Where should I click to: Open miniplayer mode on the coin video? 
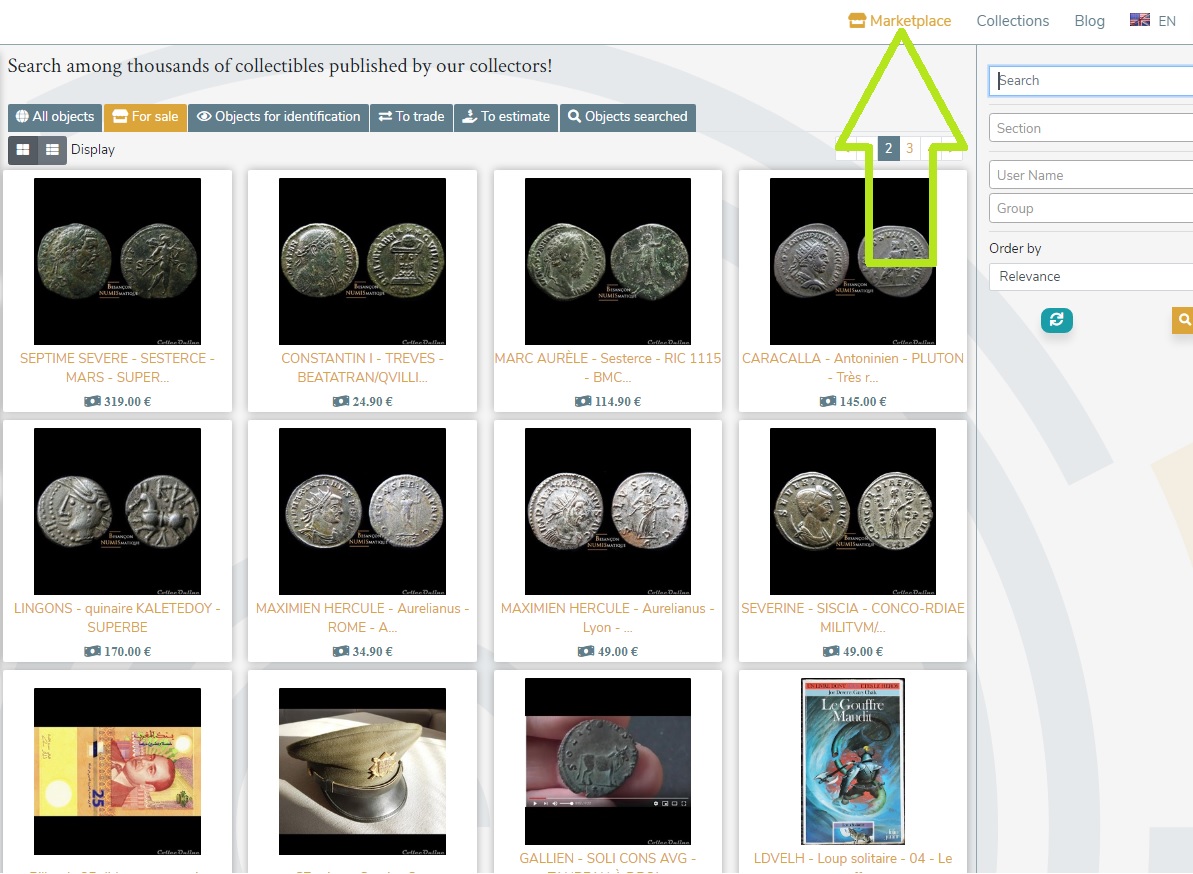click(x=665, y=802)
